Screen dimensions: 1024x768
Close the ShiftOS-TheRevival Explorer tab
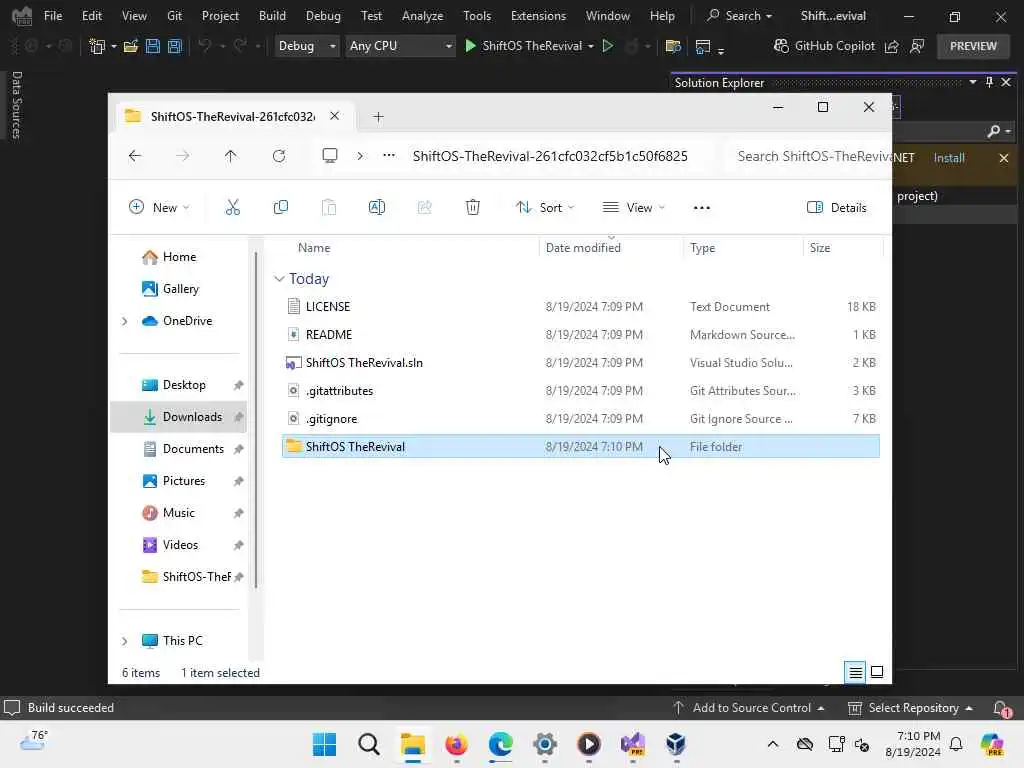pos(334,116)
